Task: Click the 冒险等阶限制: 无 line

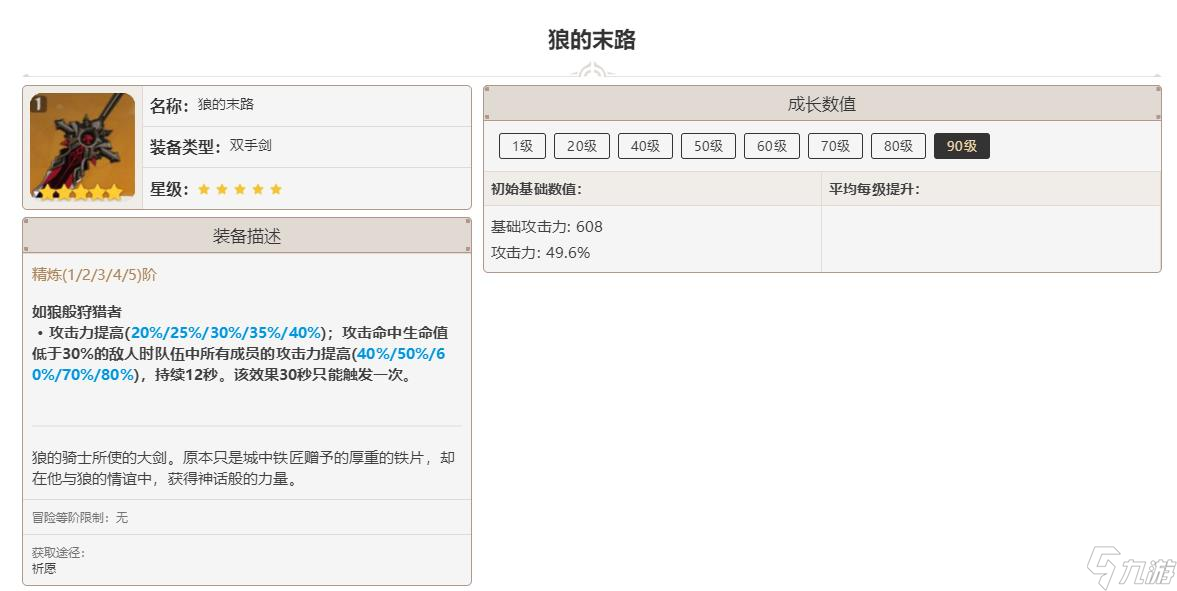Action: coord(80,517)
